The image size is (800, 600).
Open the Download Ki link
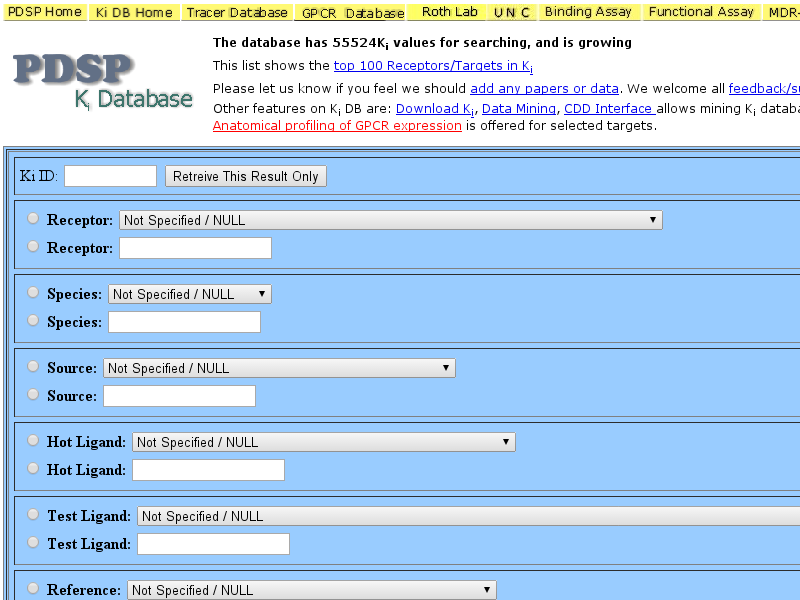point(435,109)
